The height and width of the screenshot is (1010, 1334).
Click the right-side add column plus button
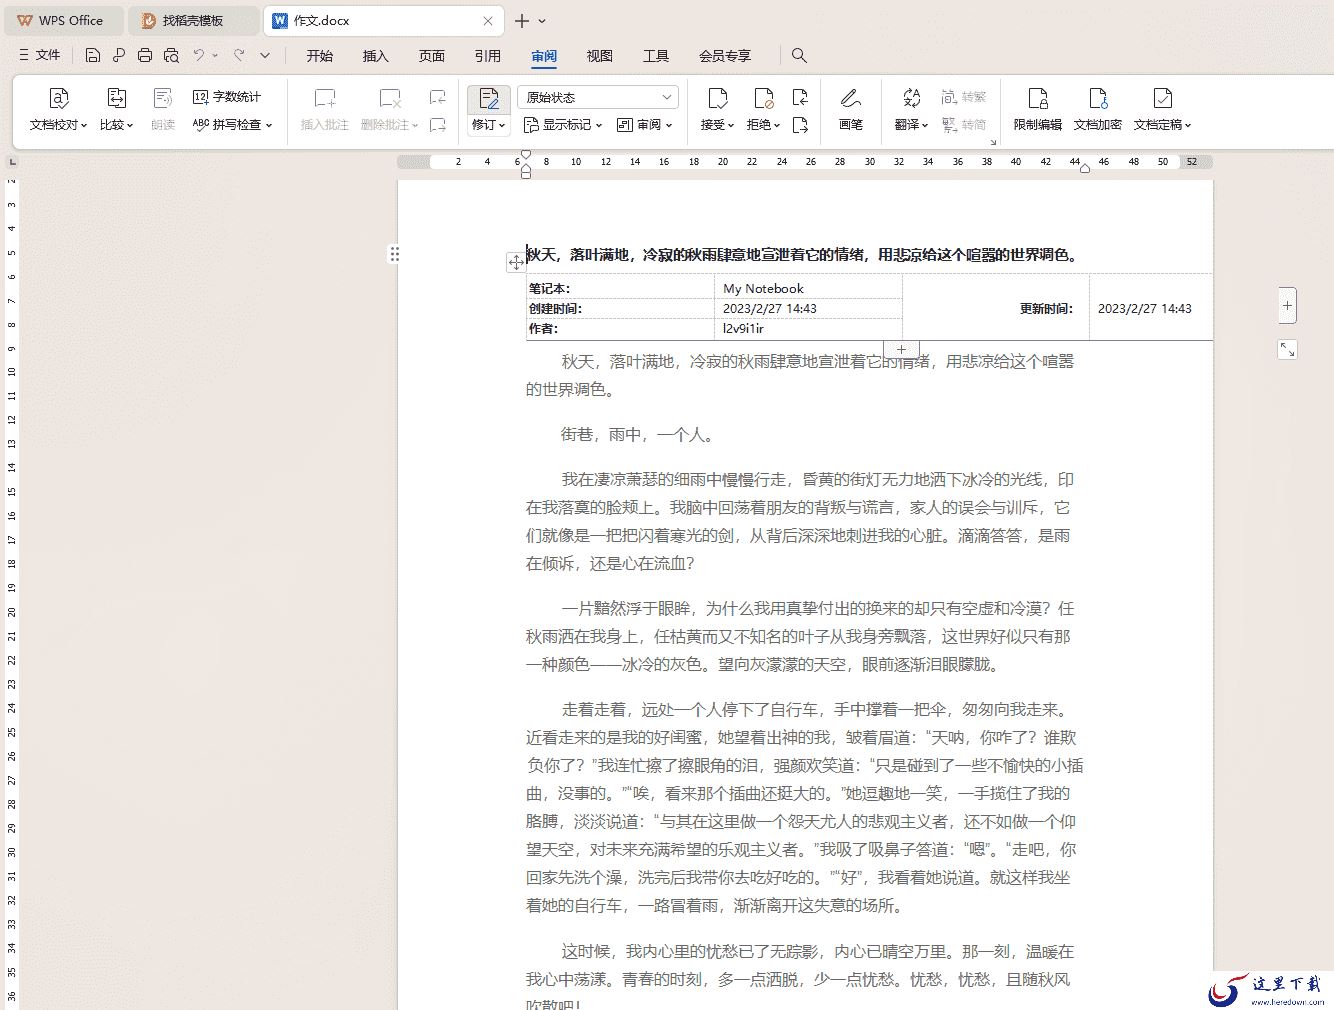click(1287, 305)
